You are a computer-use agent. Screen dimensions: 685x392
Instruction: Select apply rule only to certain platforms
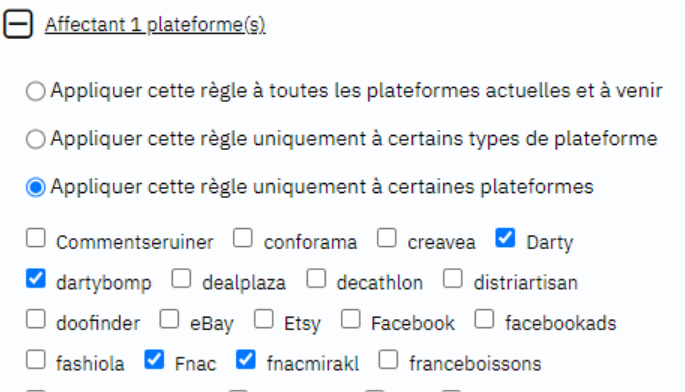[x=35, y=187]
